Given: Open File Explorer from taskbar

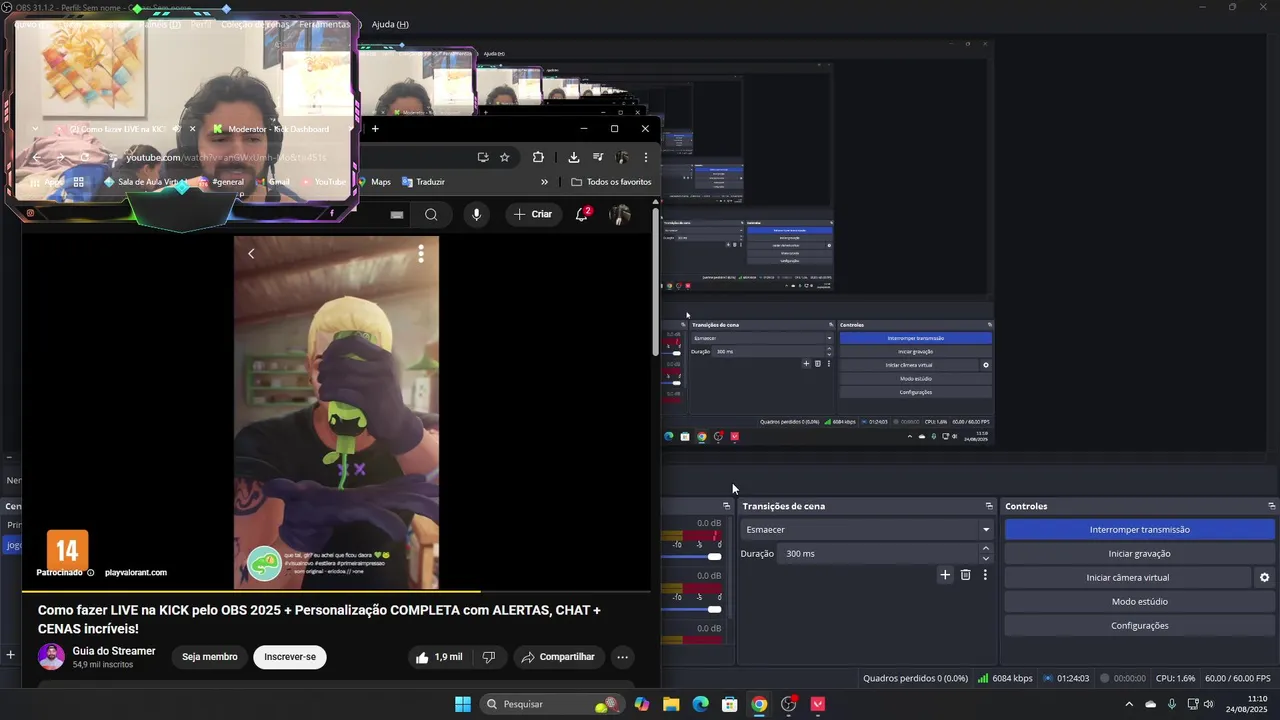Looking at the screenshot, I should pos(670,704).
